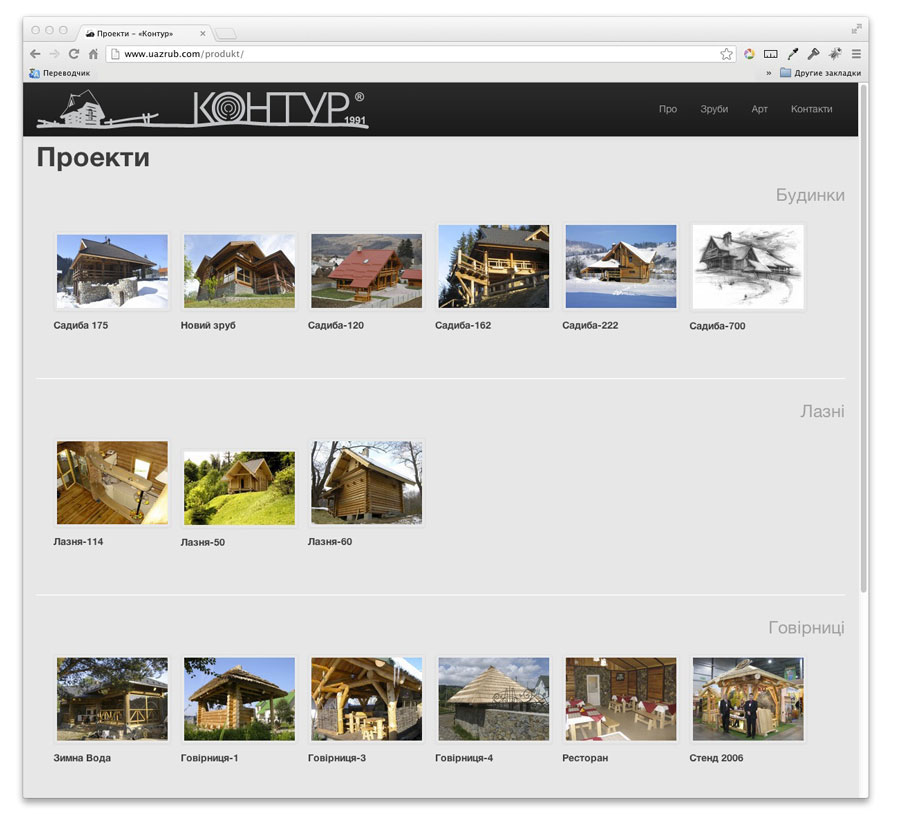The height and width of the screenshot is (837, 900).
Task: Open the Контакти navigation menu item
Action: [811, 109]
